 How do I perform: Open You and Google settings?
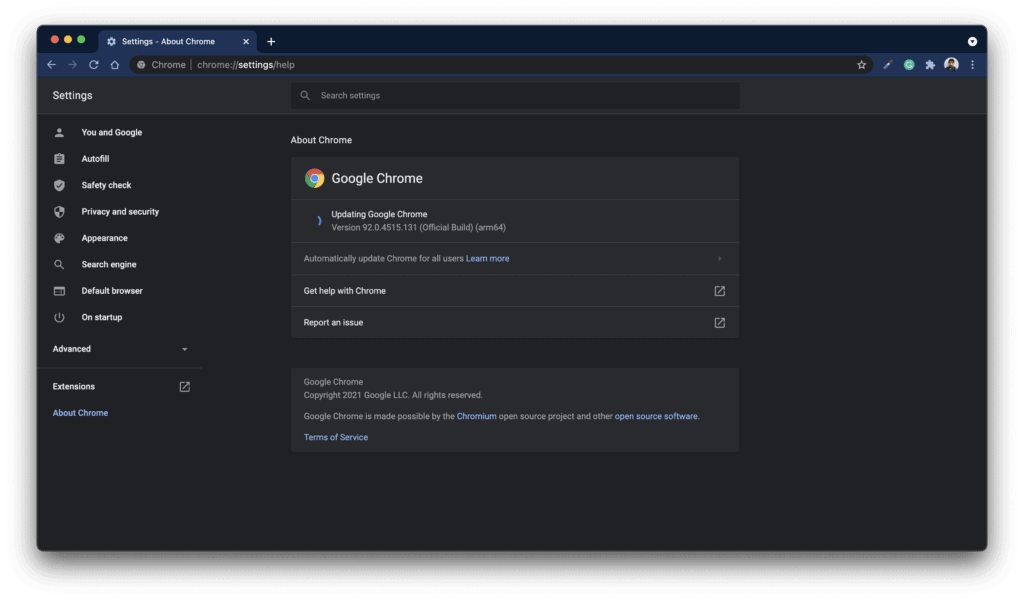coord(112,133)
